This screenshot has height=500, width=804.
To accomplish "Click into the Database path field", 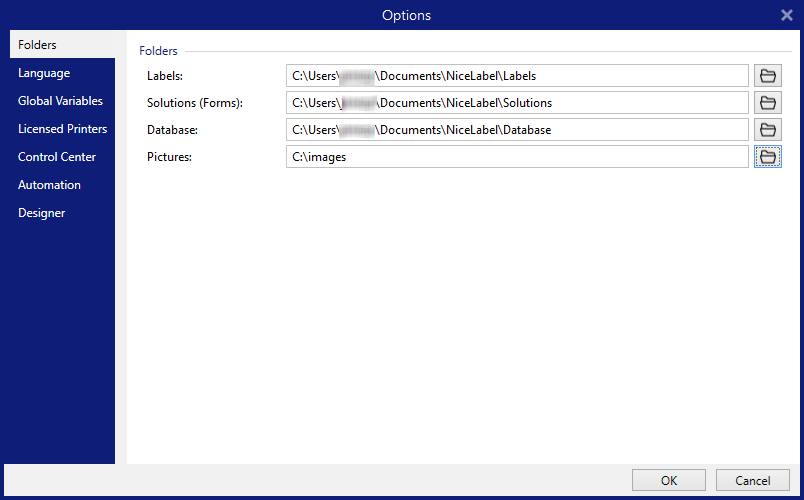I will (x=516, y=130).
